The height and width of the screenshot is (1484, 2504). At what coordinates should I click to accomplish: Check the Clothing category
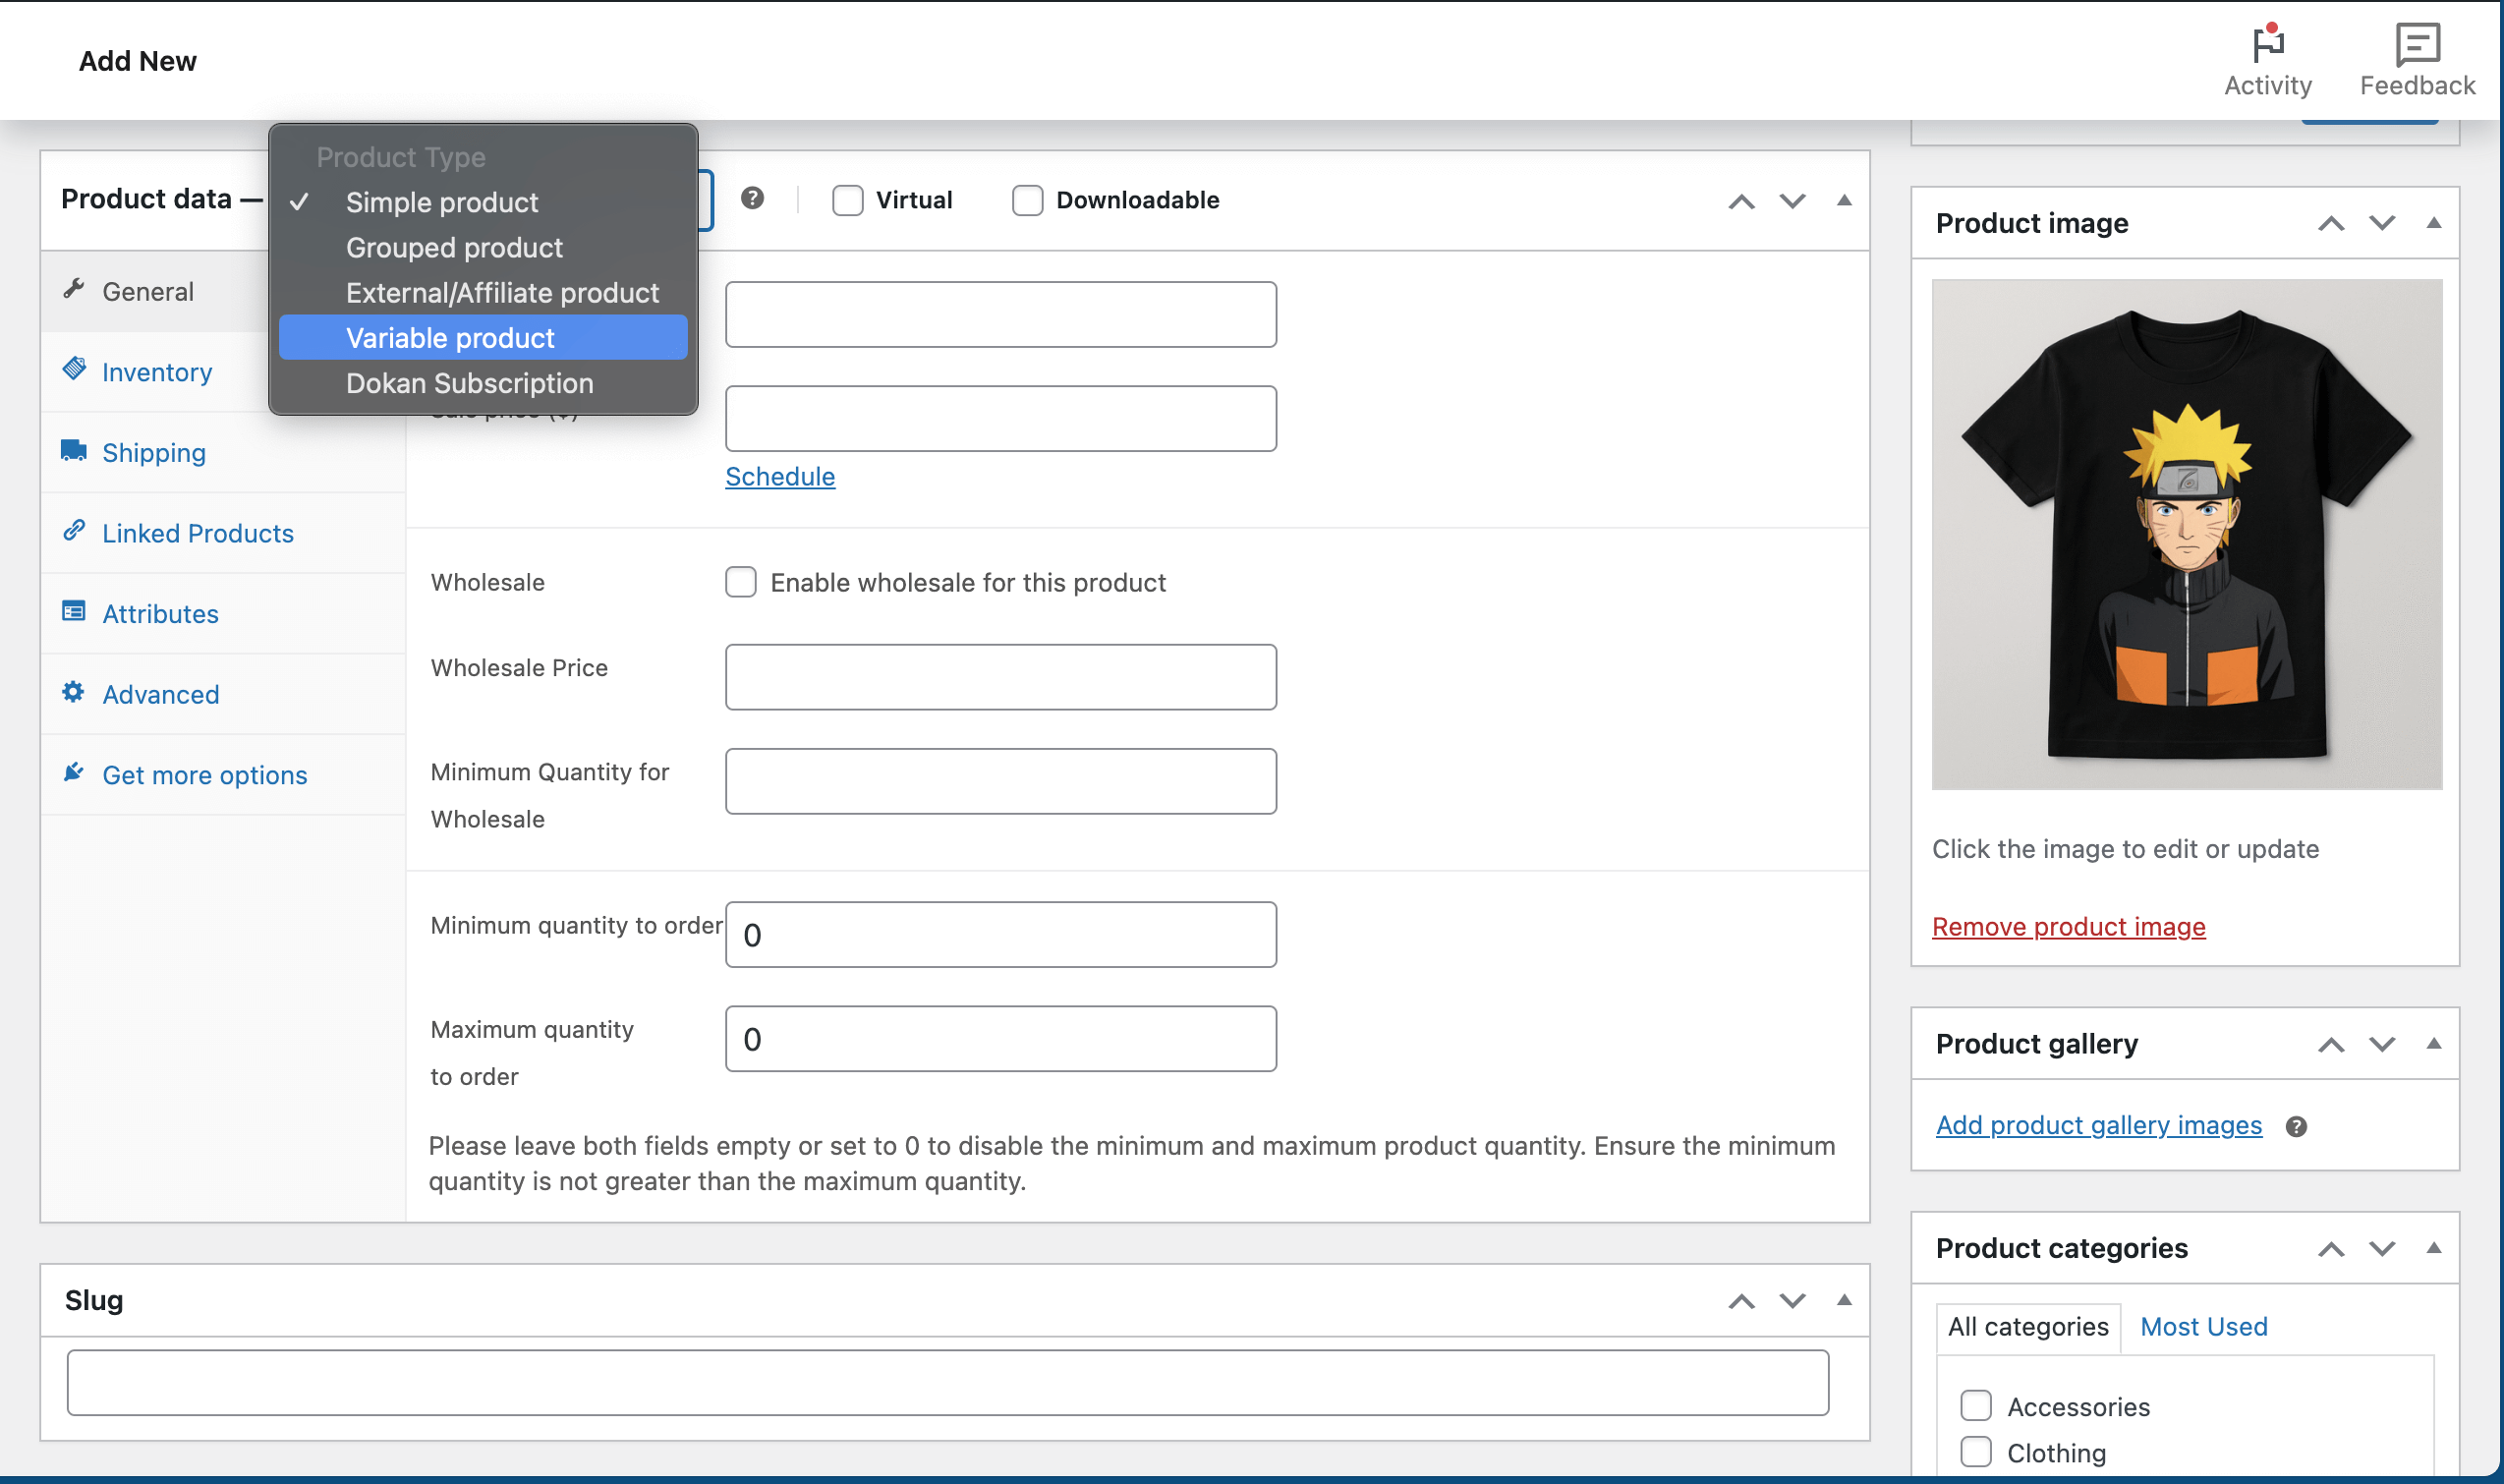(x=1975, y=1451)
